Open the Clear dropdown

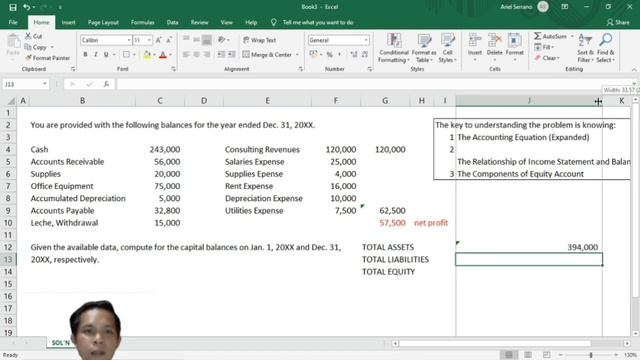click(547, 58)
